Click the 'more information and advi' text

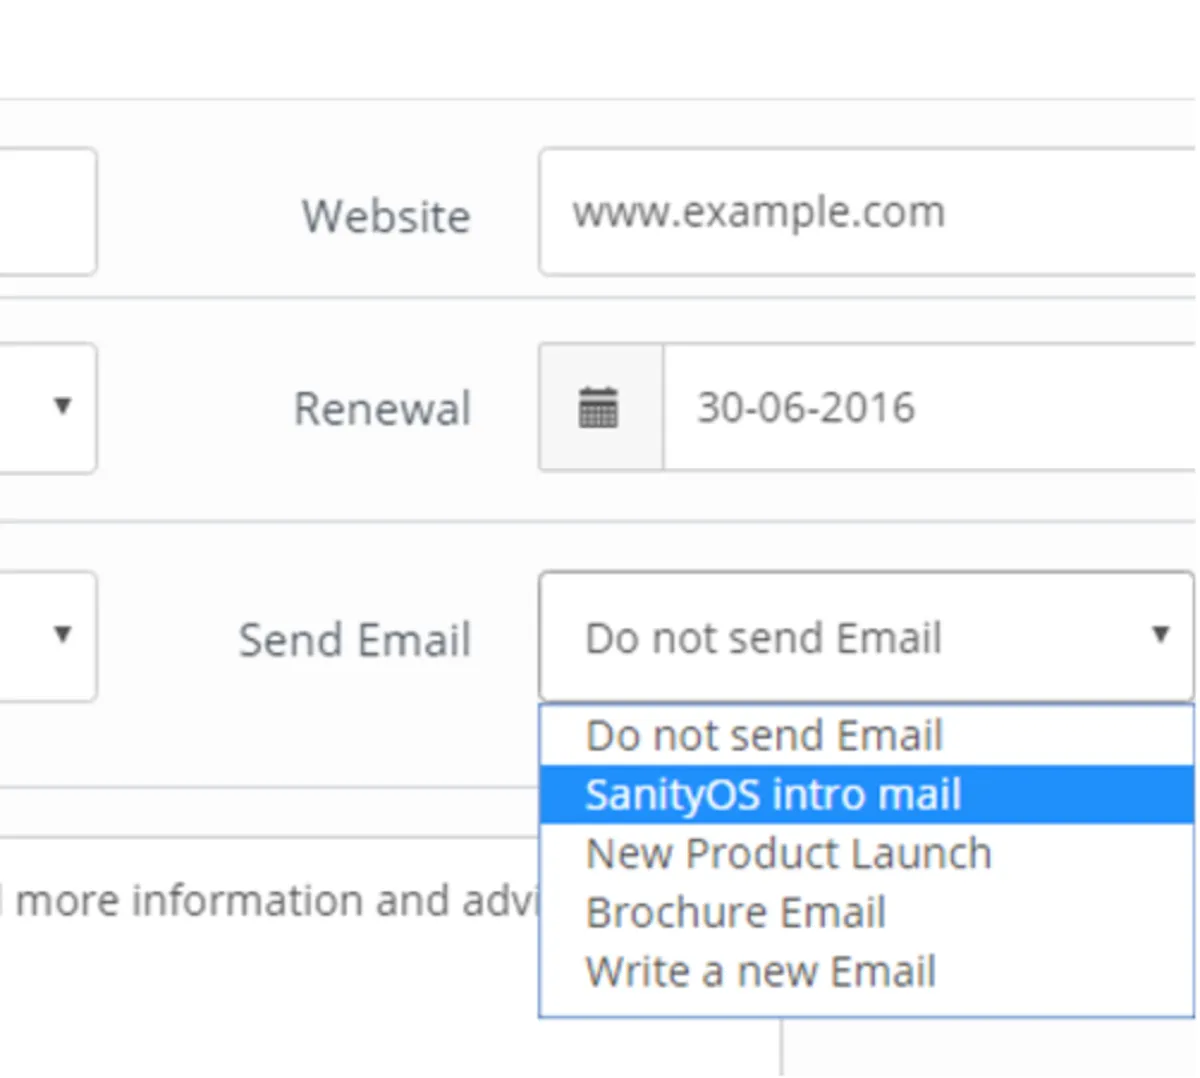(x=277, y=900)
